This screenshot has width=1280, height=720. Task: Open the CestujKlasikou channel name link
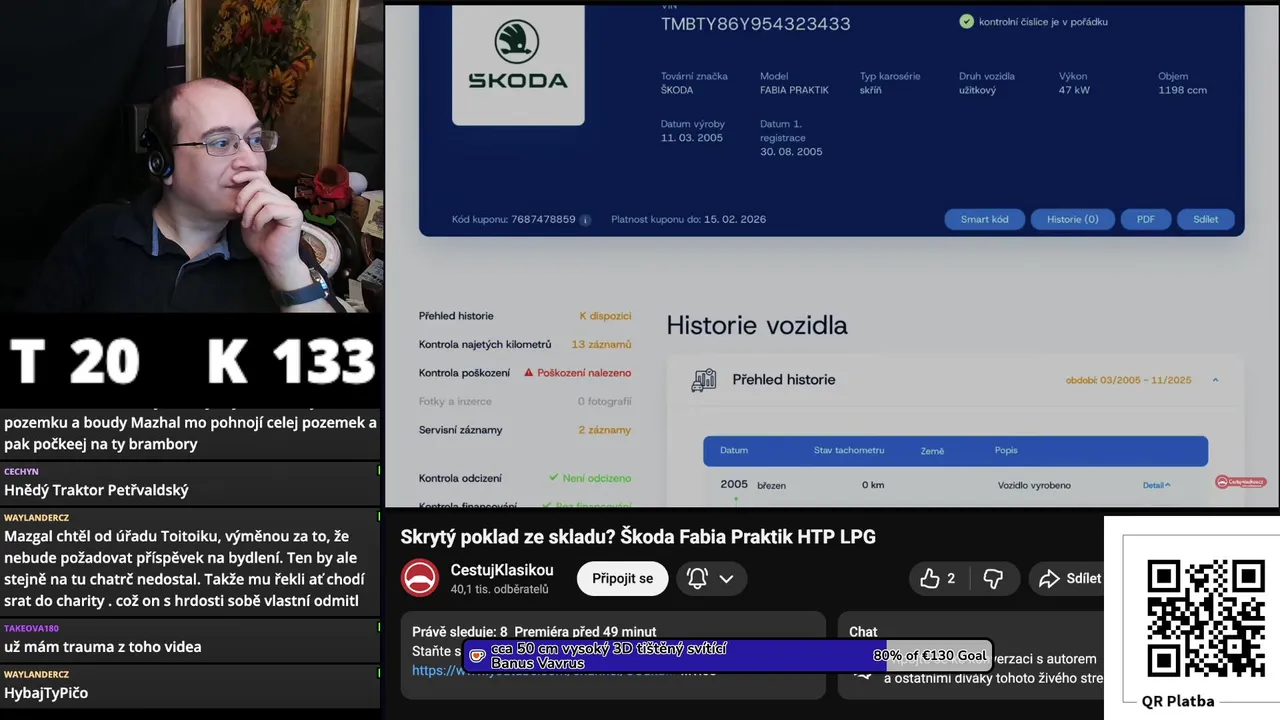pos(502,570)
